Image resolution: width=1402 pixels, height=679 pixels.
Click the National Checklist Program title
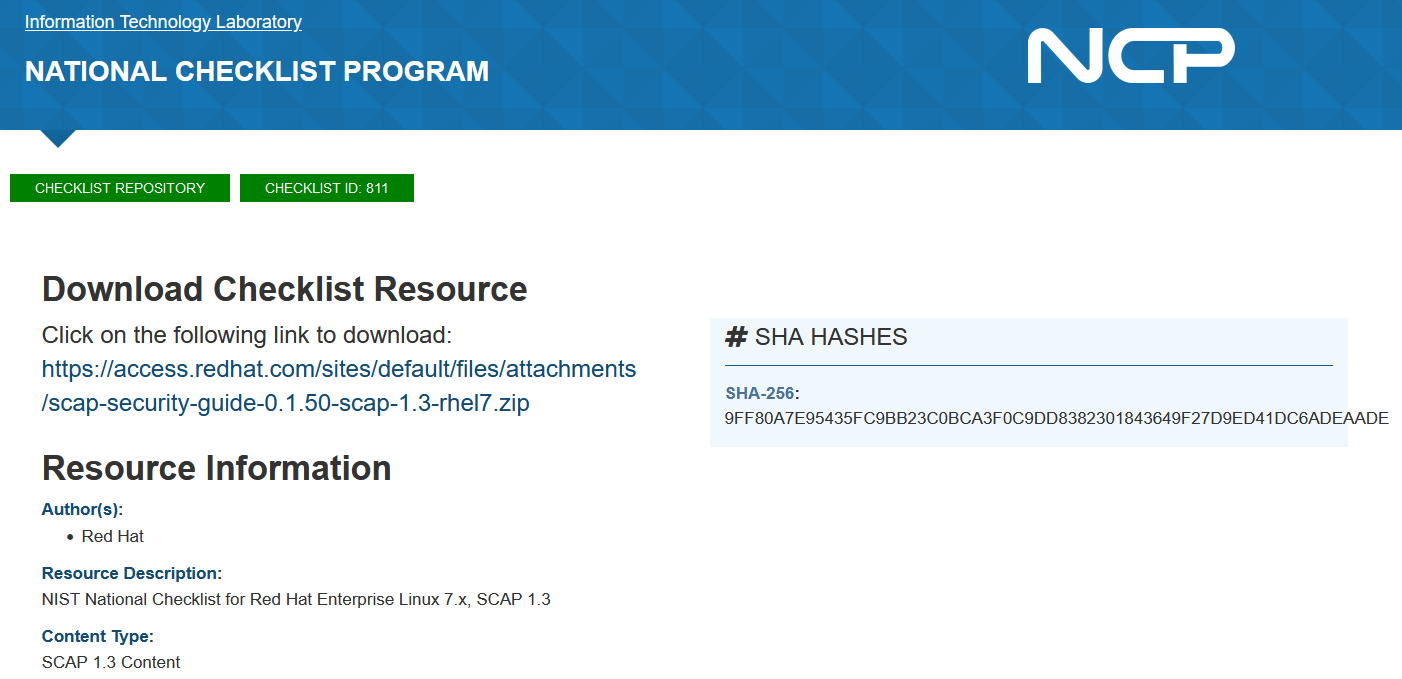point(257,72)
